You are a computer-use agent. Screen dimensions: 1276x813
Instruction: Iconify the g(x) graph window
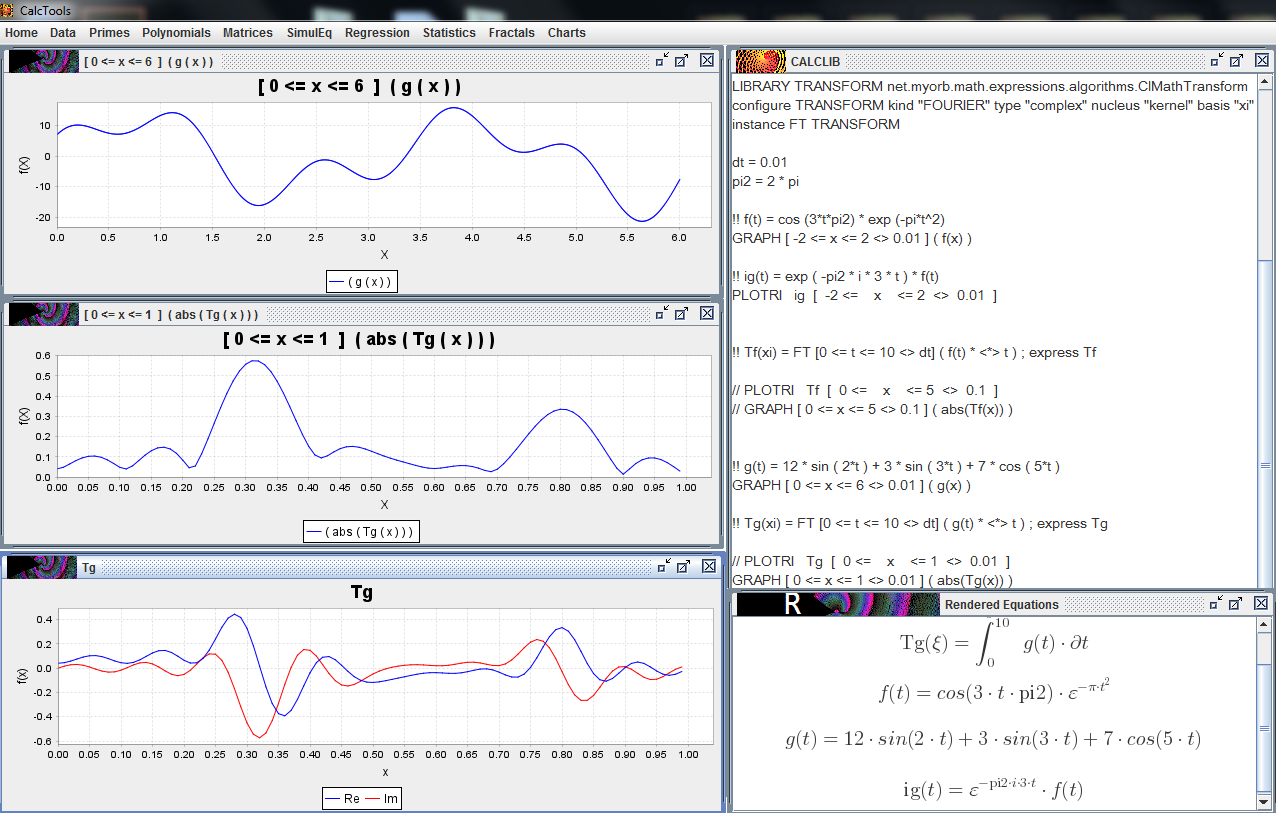[661, 61]
